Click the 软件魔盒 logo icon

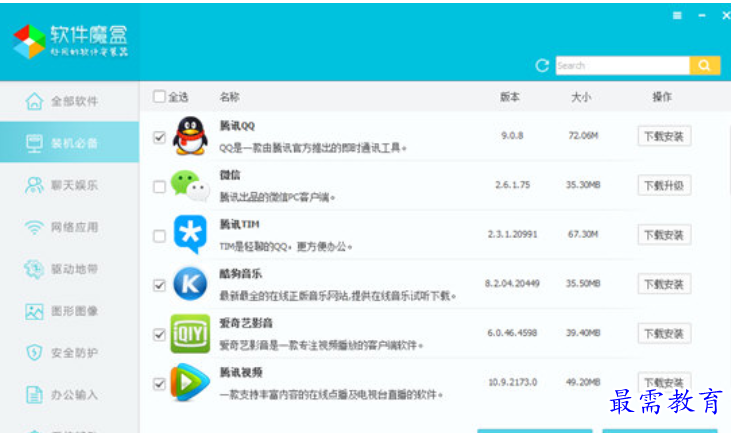coord(29,41)
